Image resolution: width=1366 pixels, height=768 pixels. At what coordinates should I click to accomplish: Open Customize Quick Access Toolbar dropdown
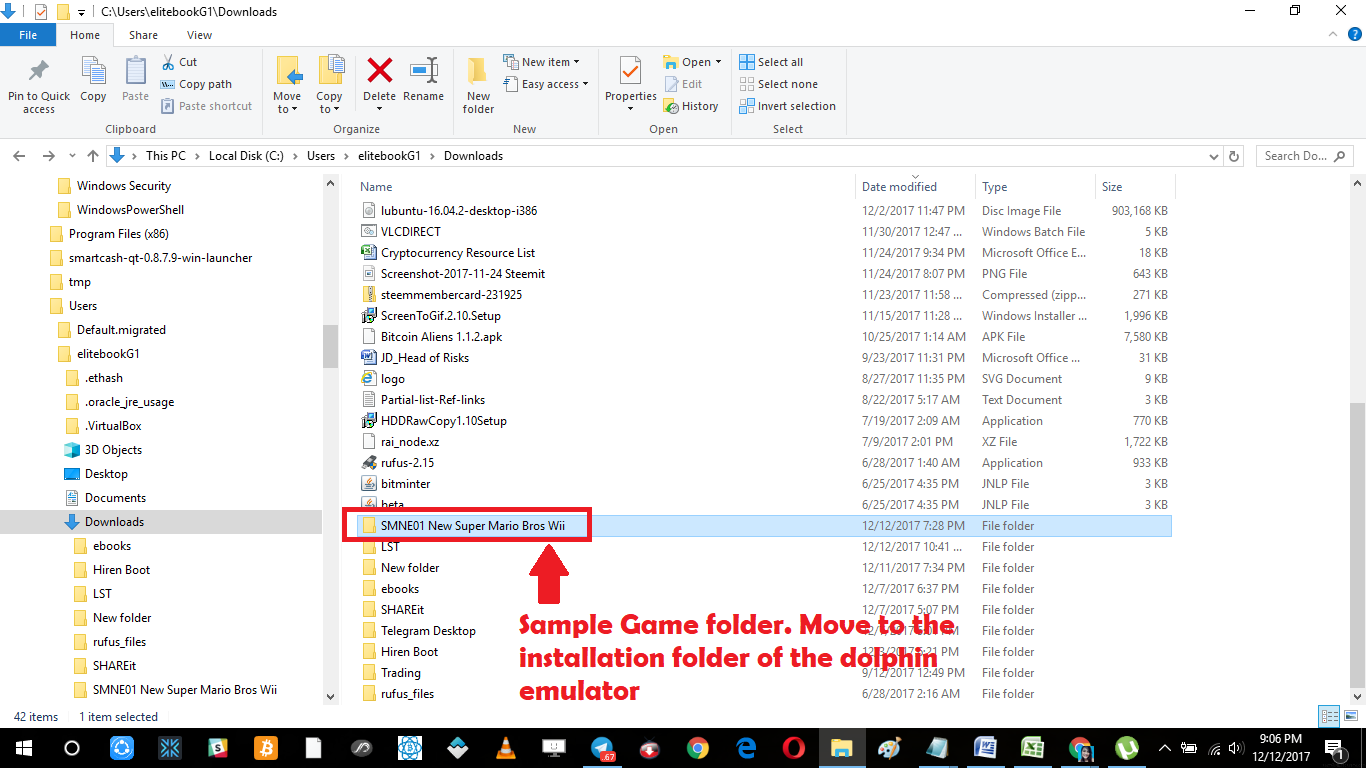pyautogui.click(x=82, y=12)
